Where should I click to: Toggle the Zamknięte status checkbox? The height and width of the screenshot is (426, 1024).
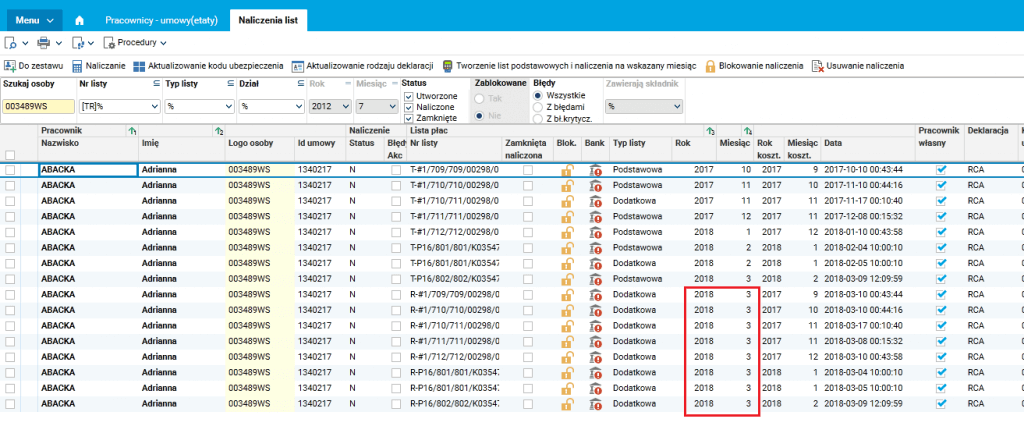pyautogui.click(x=409, y=118)
